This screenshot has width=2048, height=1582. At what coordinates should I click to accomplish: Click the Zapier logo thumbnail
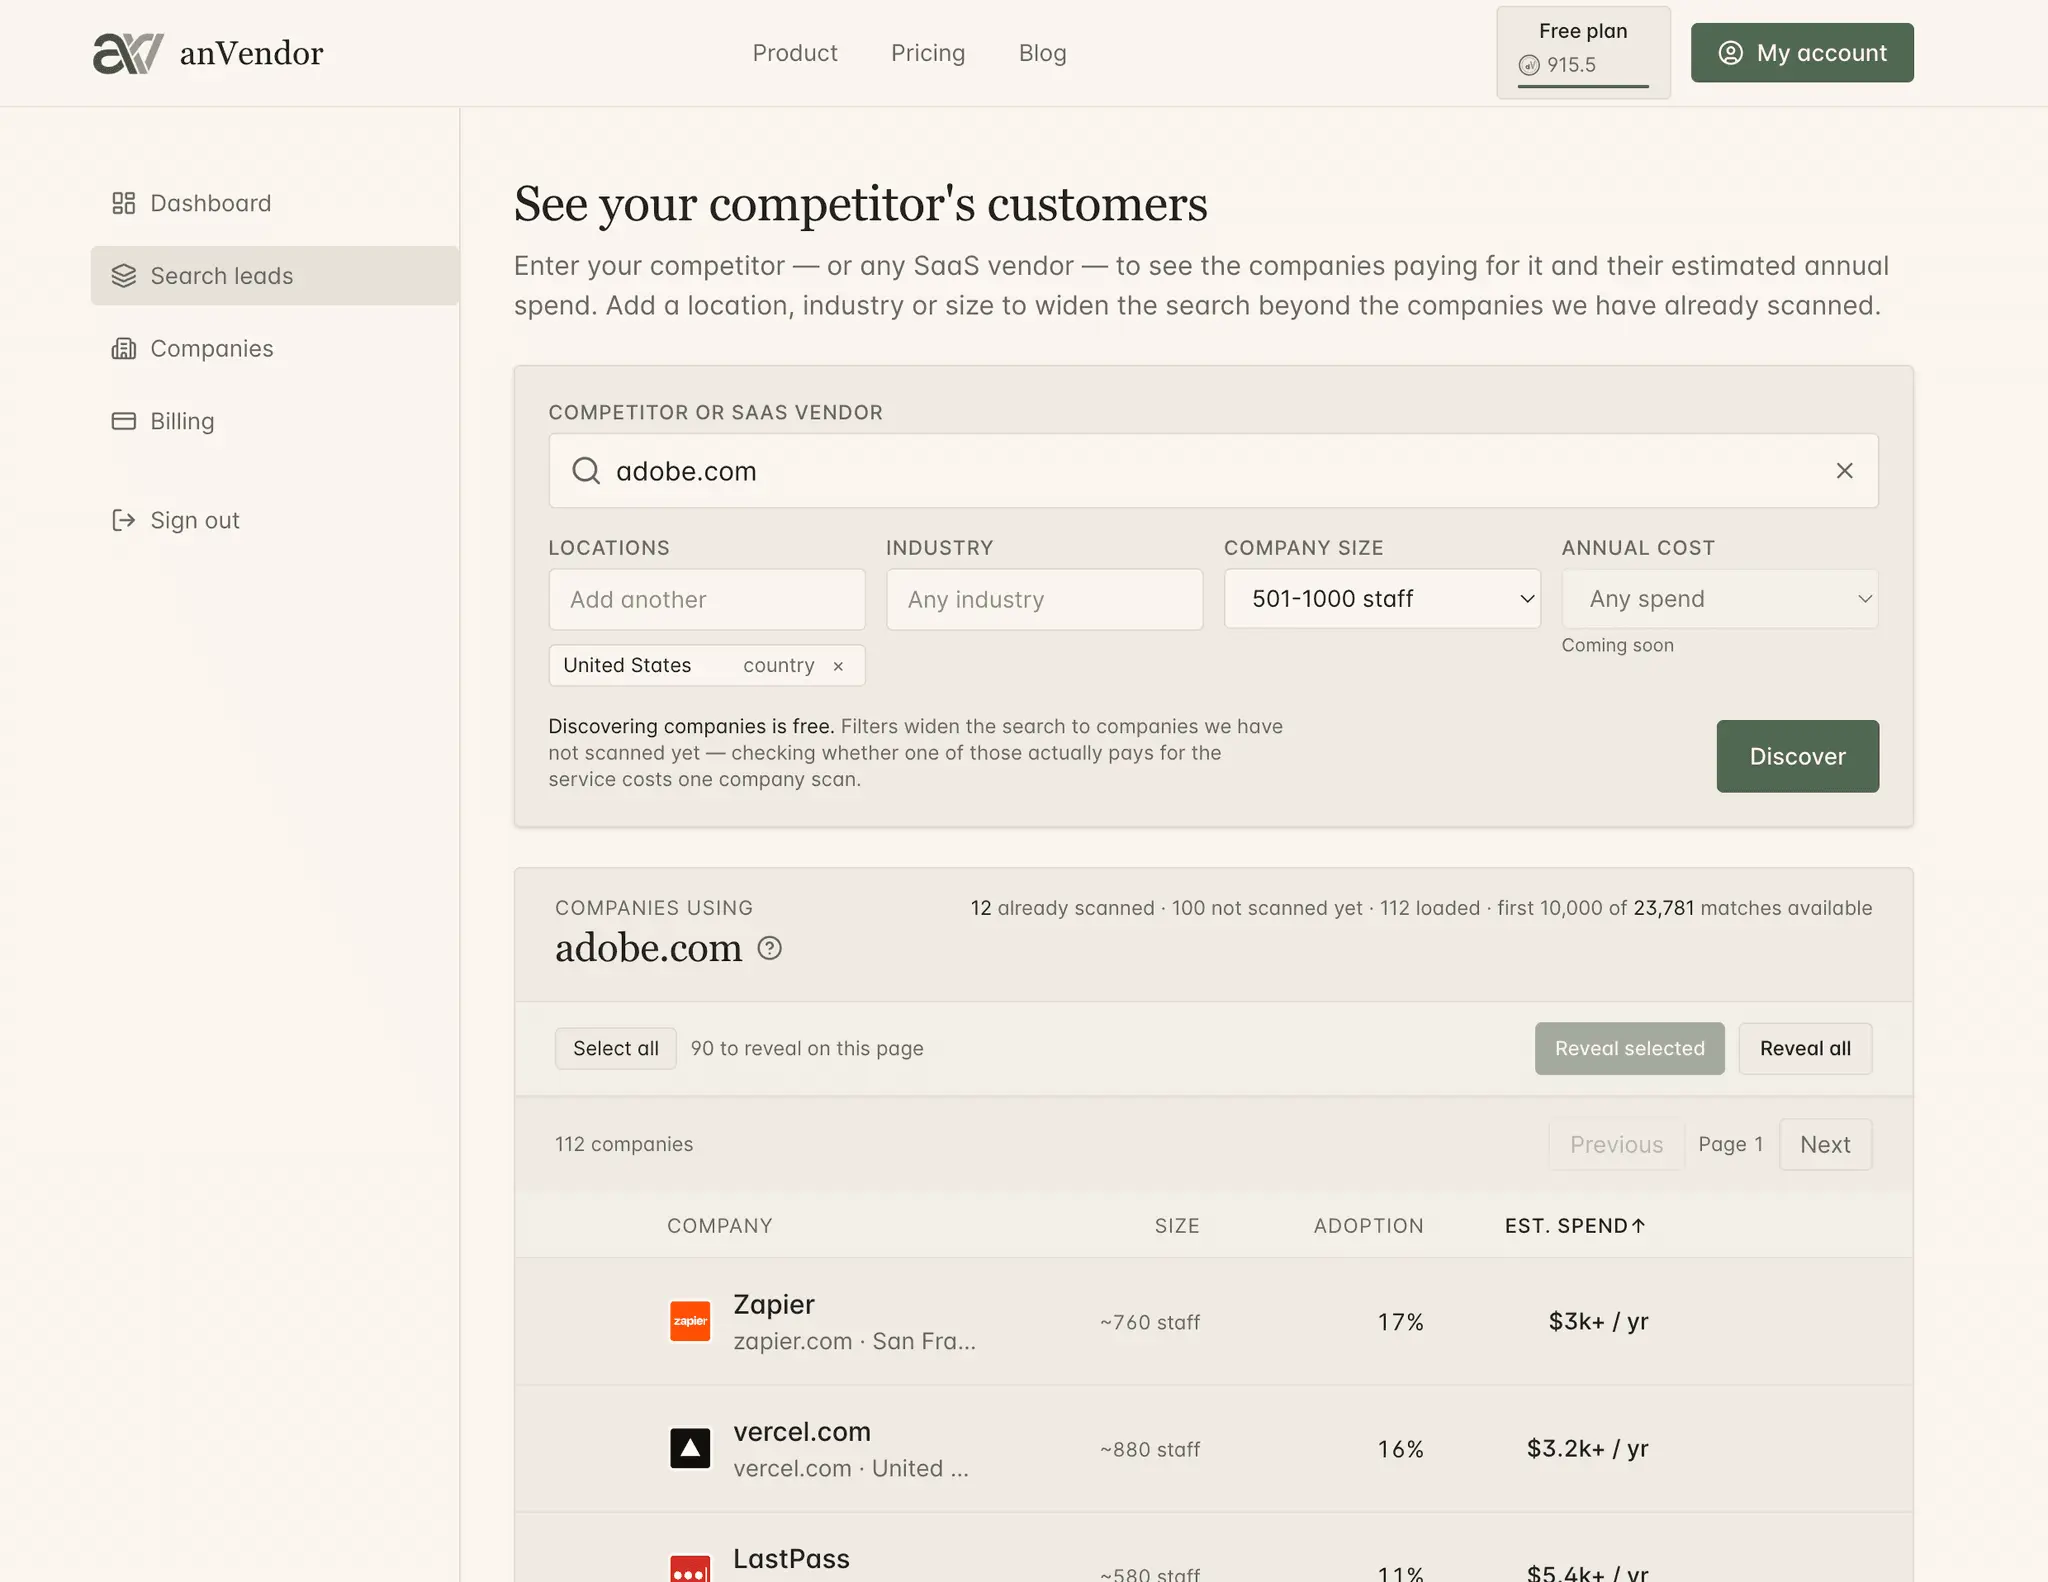tap(690, 1321)
